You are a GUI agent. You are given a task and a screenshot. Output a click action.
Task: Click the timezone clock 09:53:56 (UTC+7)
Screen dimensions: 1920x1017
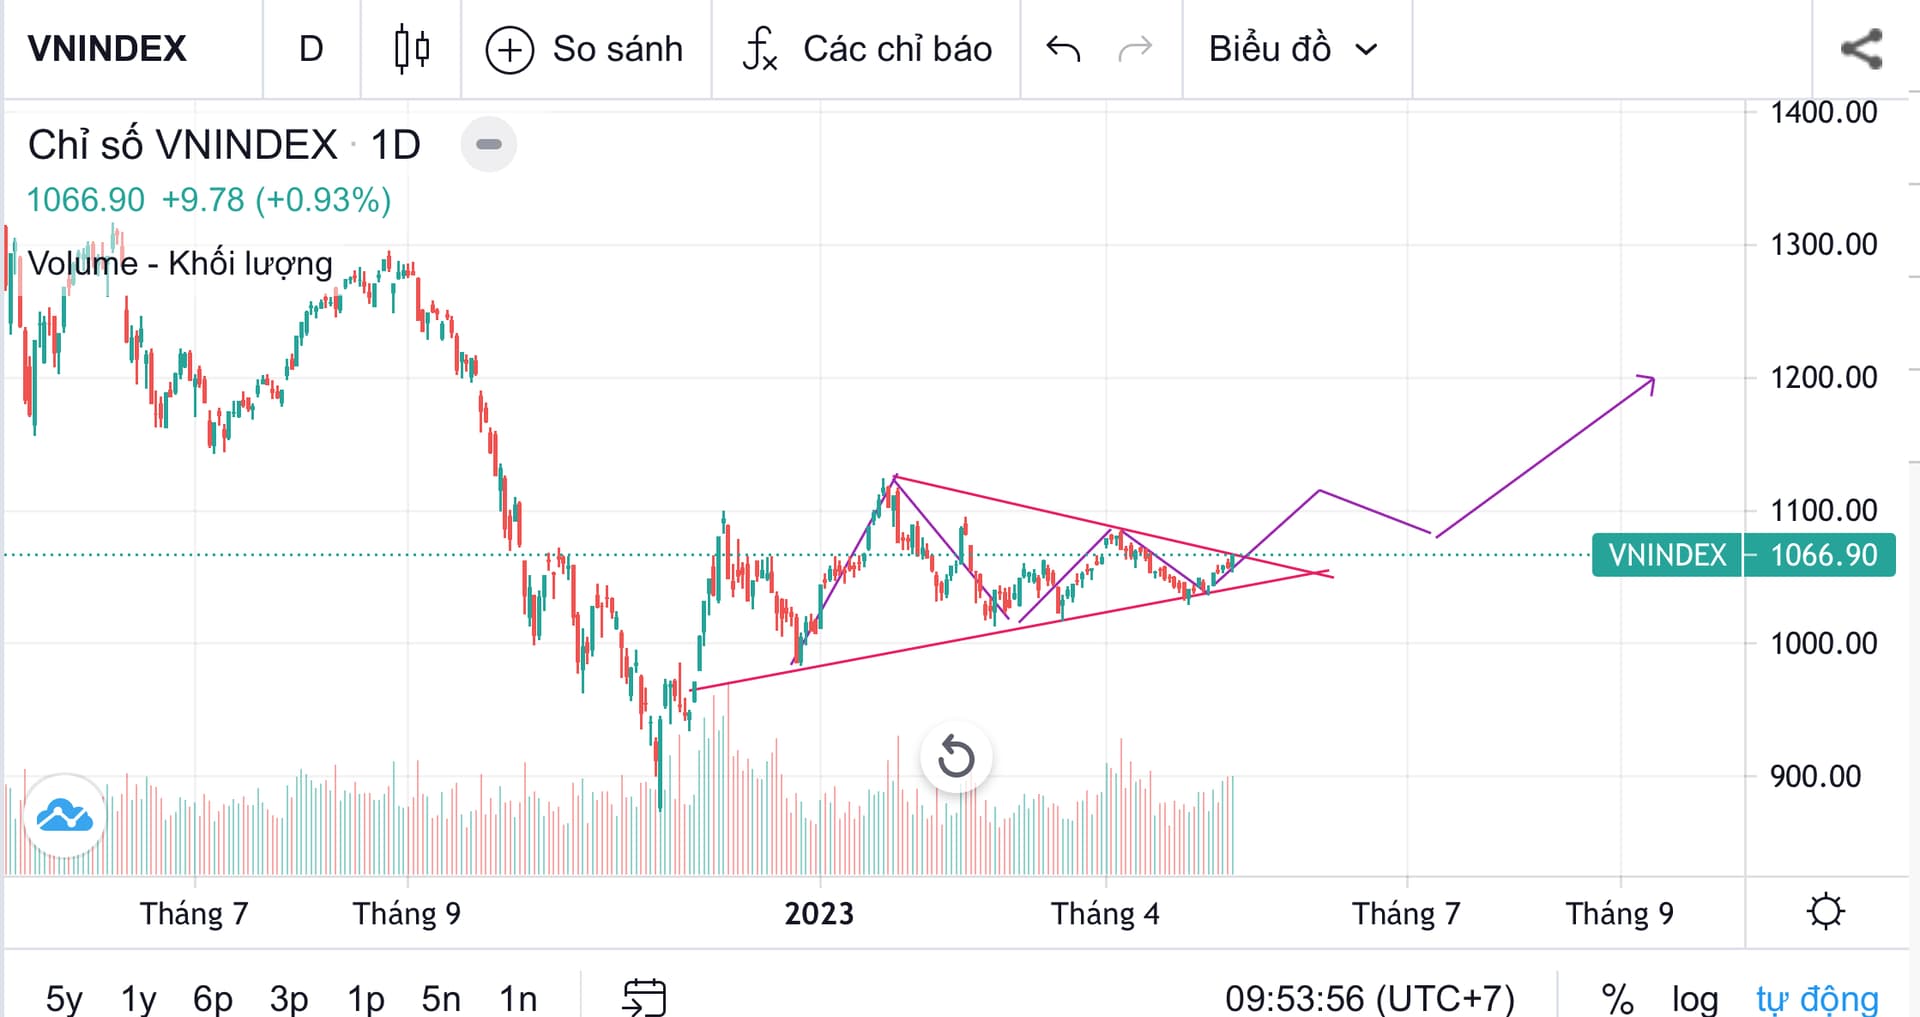pyautogui.click(x=1370, y=997)
